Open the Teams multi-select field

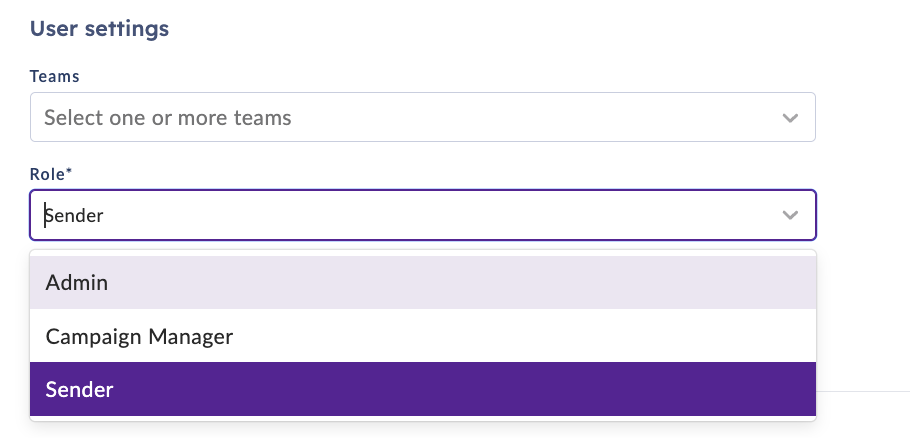423,117
